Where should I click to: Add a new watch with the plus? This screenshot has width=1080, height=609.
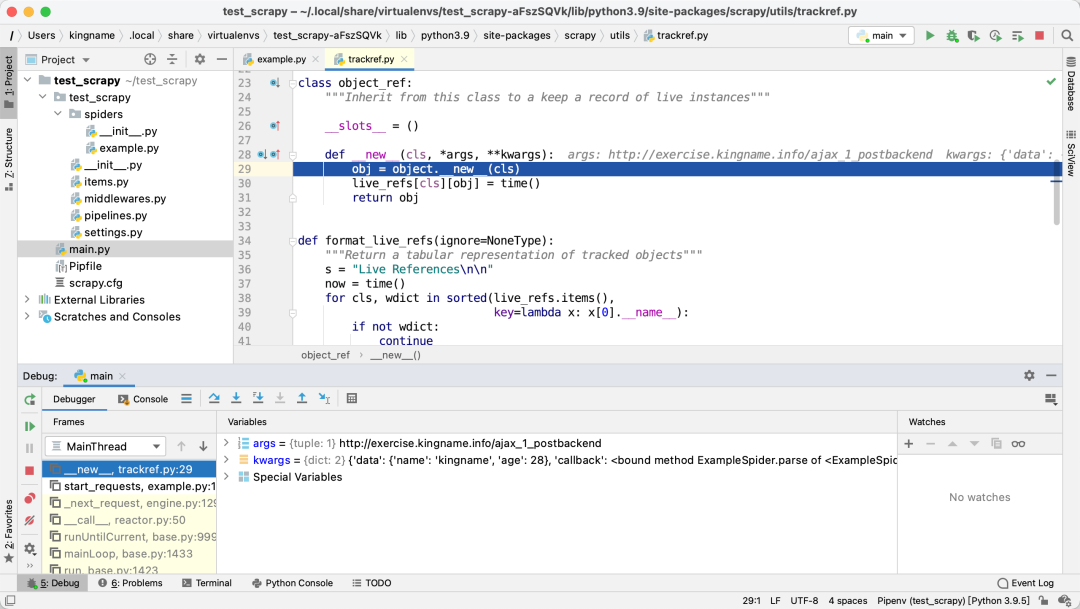point(908,444)
